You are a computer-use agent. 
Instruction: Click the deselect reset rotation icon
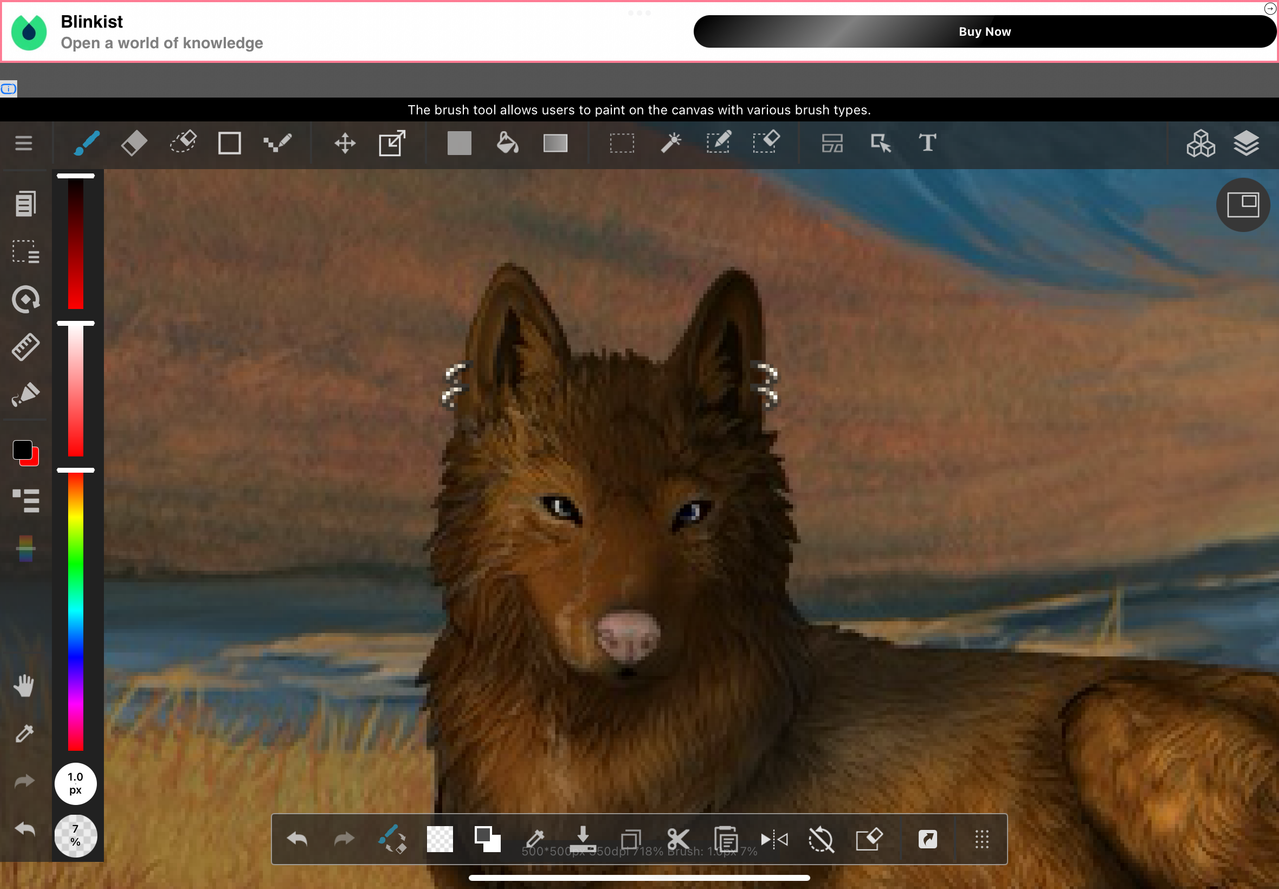tap(821, 839)
